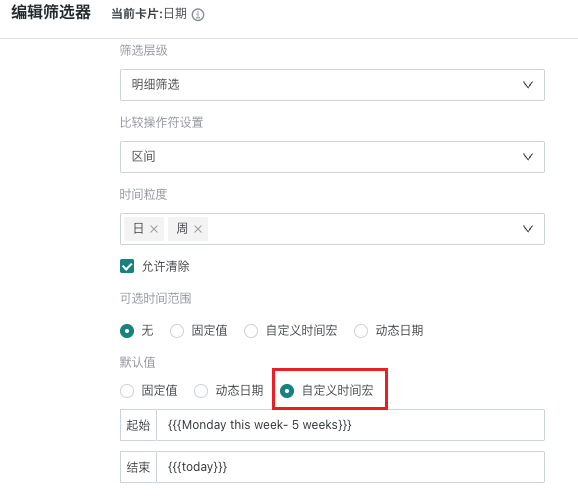Click the 编辑筛选器 title text

[x=51, y=13]
